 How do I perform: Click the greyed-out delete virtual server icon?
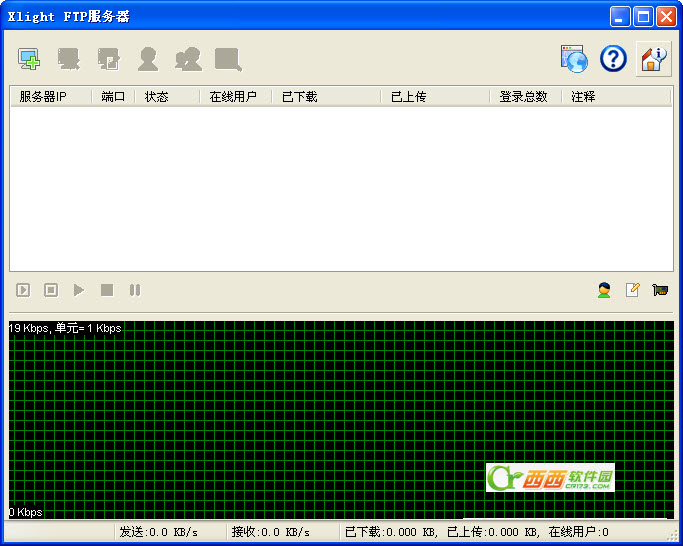[69, 59]
